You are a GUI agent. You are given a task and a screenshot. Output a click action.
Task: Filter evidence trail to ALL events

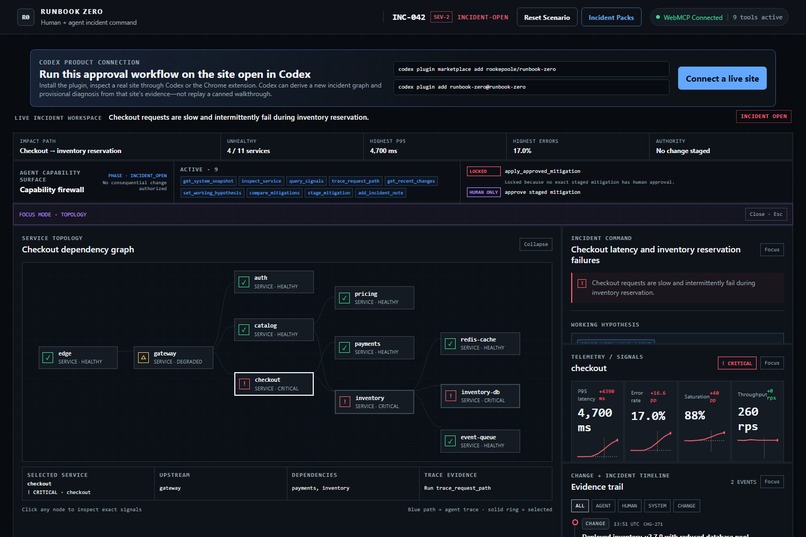pyautogui.click(x=580, y=506)
